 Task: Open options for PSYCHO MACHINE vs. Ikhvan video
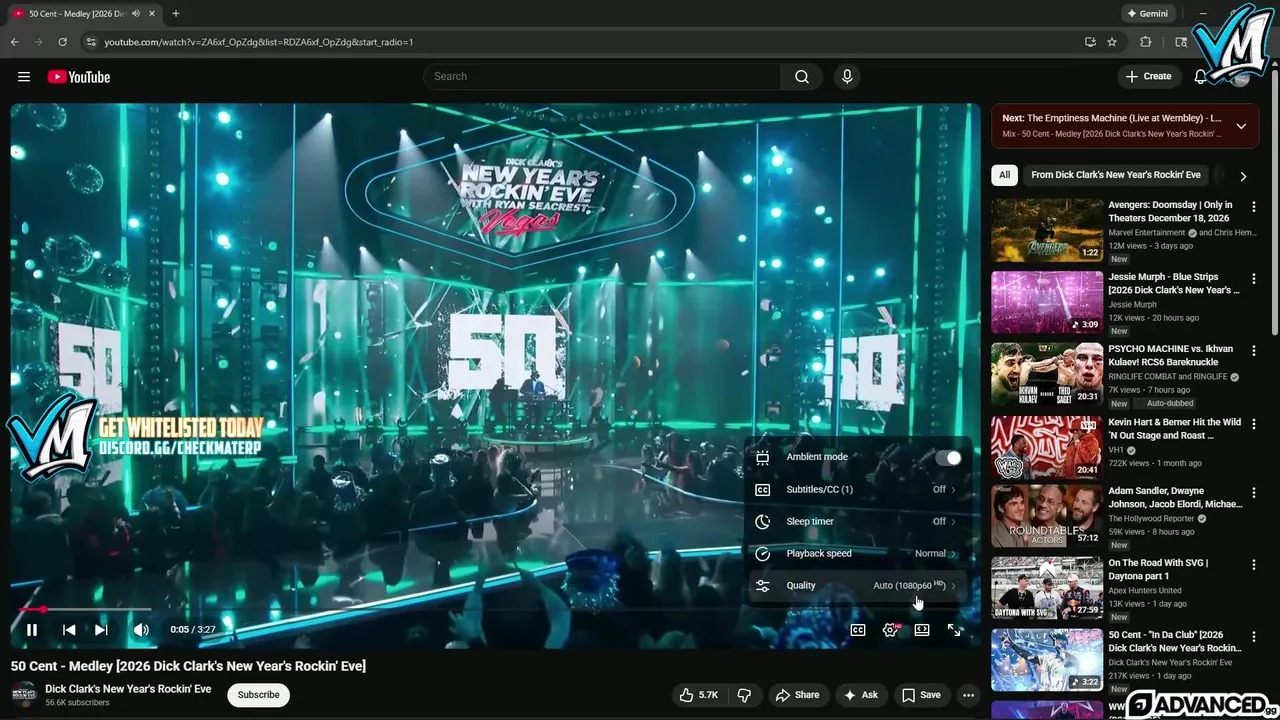coord(1254,351)
